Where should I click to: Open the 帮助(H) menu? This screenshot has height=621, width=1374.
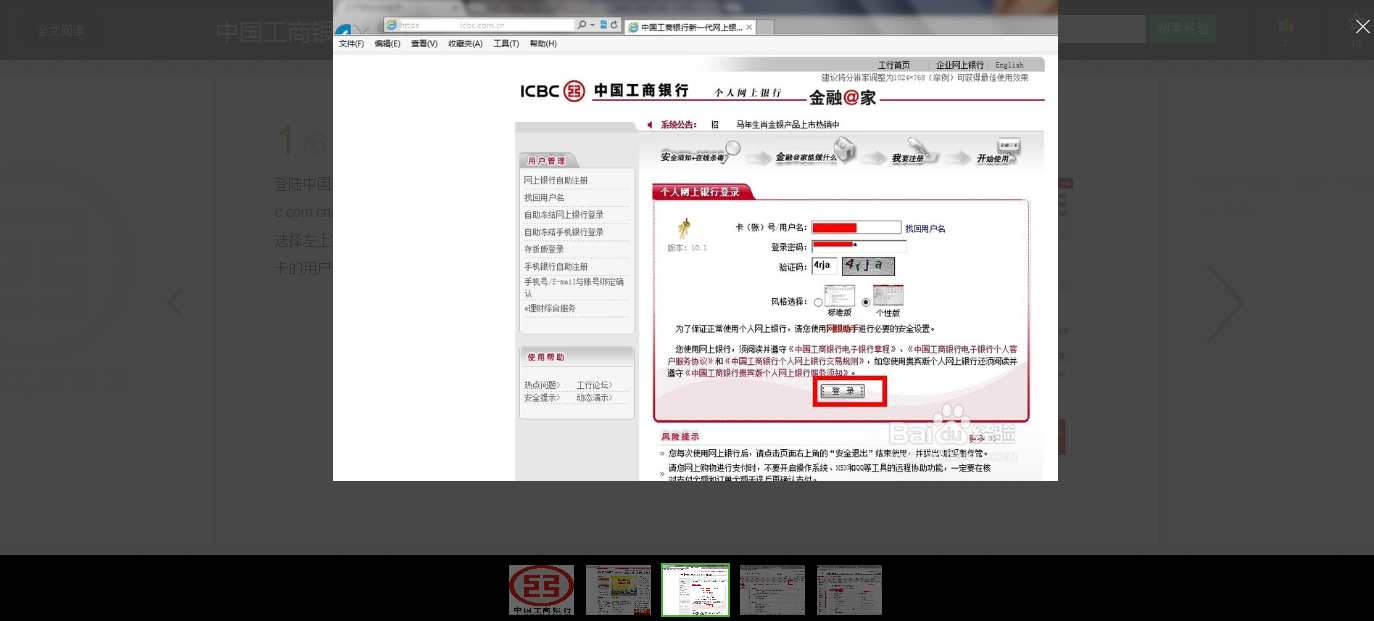point(543,44)
